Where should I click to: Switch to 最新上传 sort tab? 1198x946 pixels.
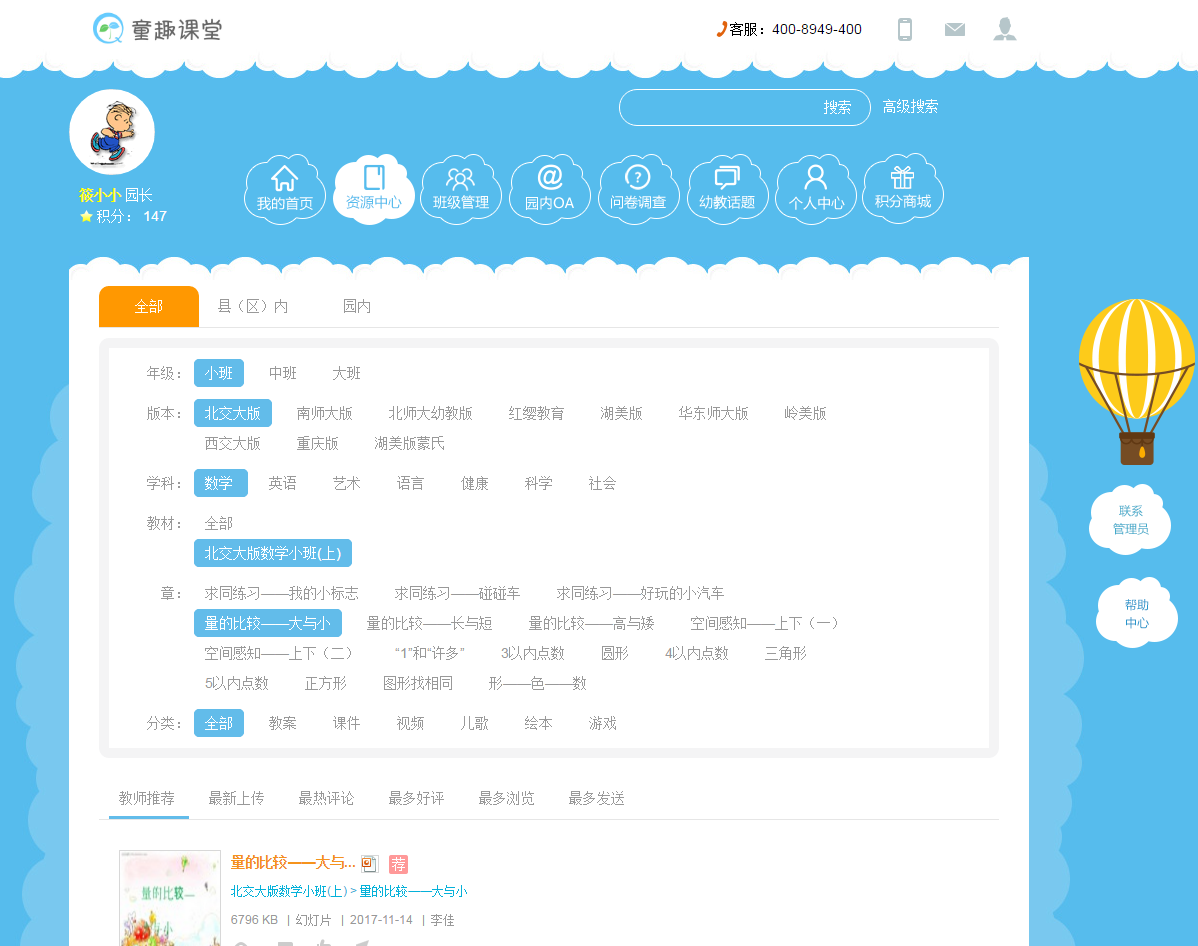(236, 798)
